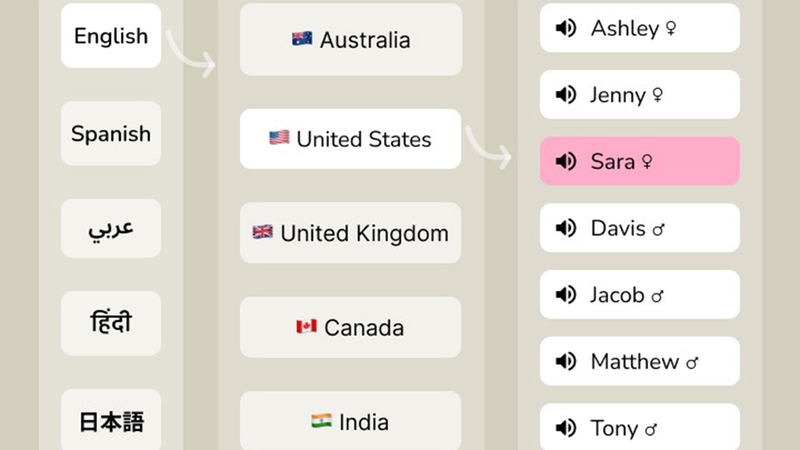The height and width of the screenshot is (450, 800).
Task: Select United Kingdom region
Action: click(x=351, y=233)
